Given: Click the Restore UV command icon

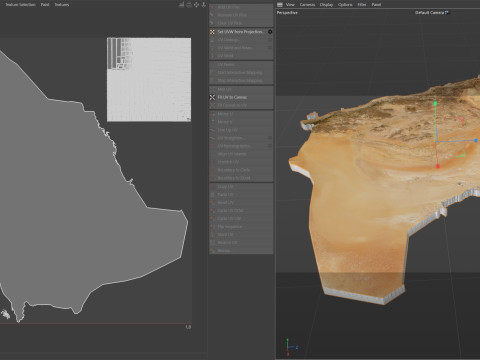Looking at the screenshot, I should coord(212,243).
